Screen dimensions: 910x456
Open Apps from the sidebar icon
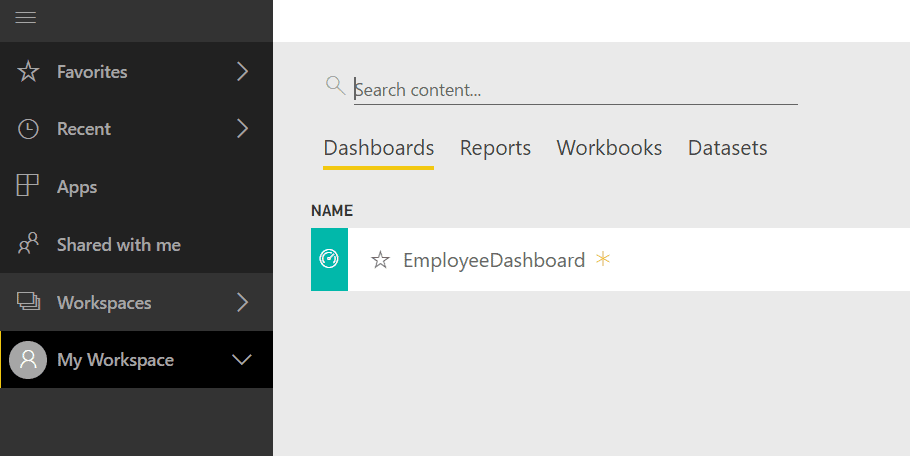(28, 187)
